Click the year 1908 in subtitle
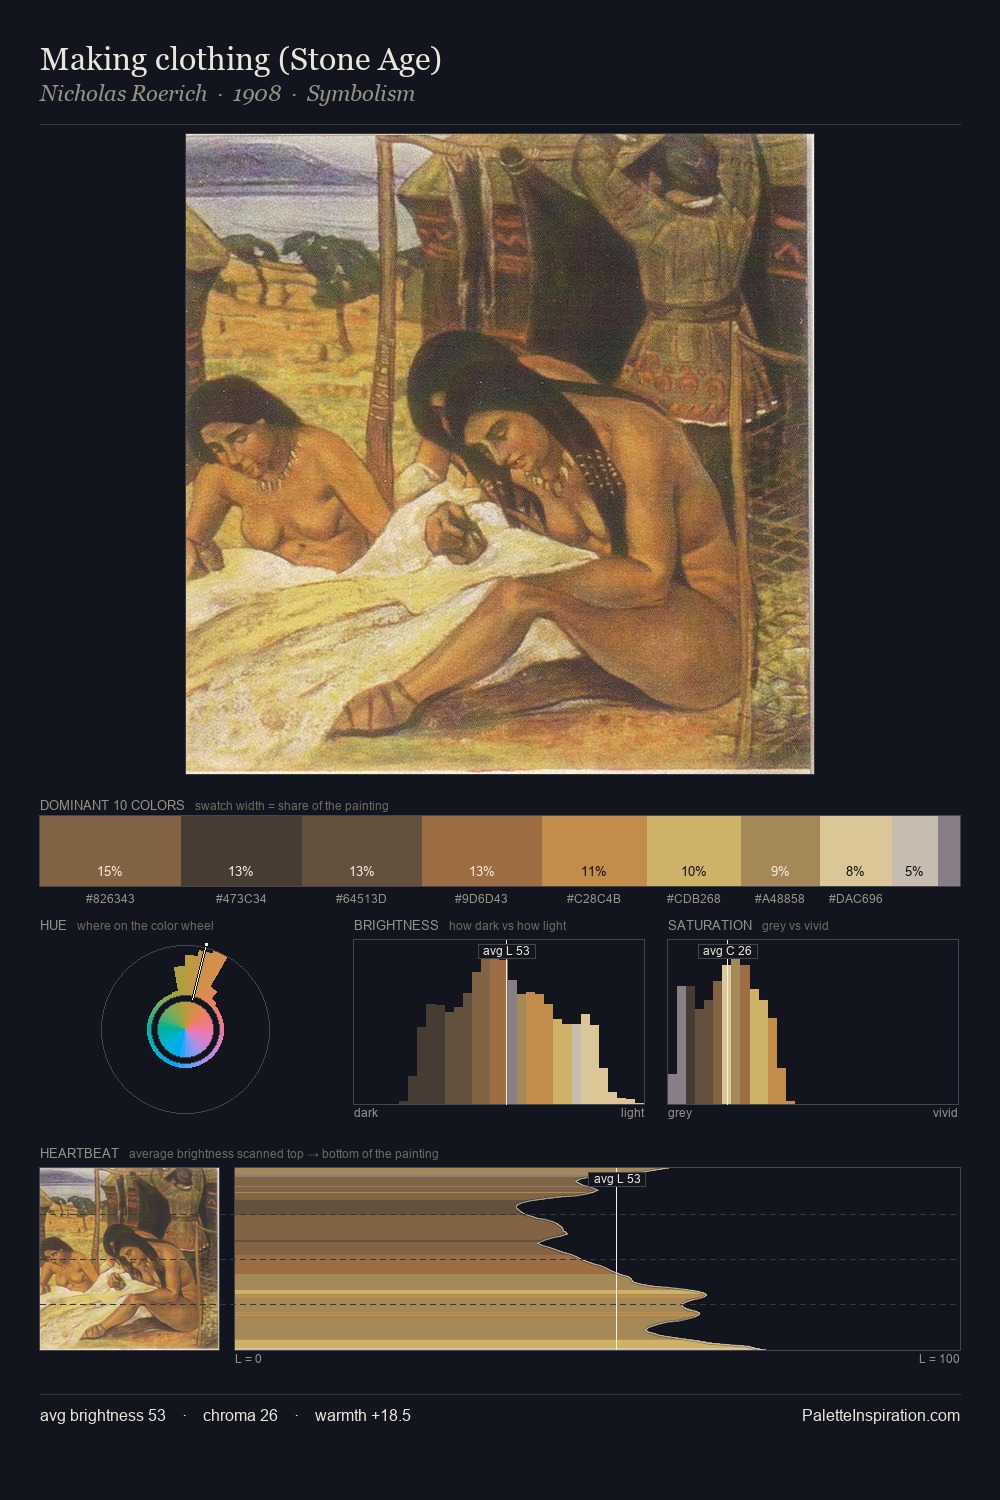The image size is (1000, 1500). [257, 94]
